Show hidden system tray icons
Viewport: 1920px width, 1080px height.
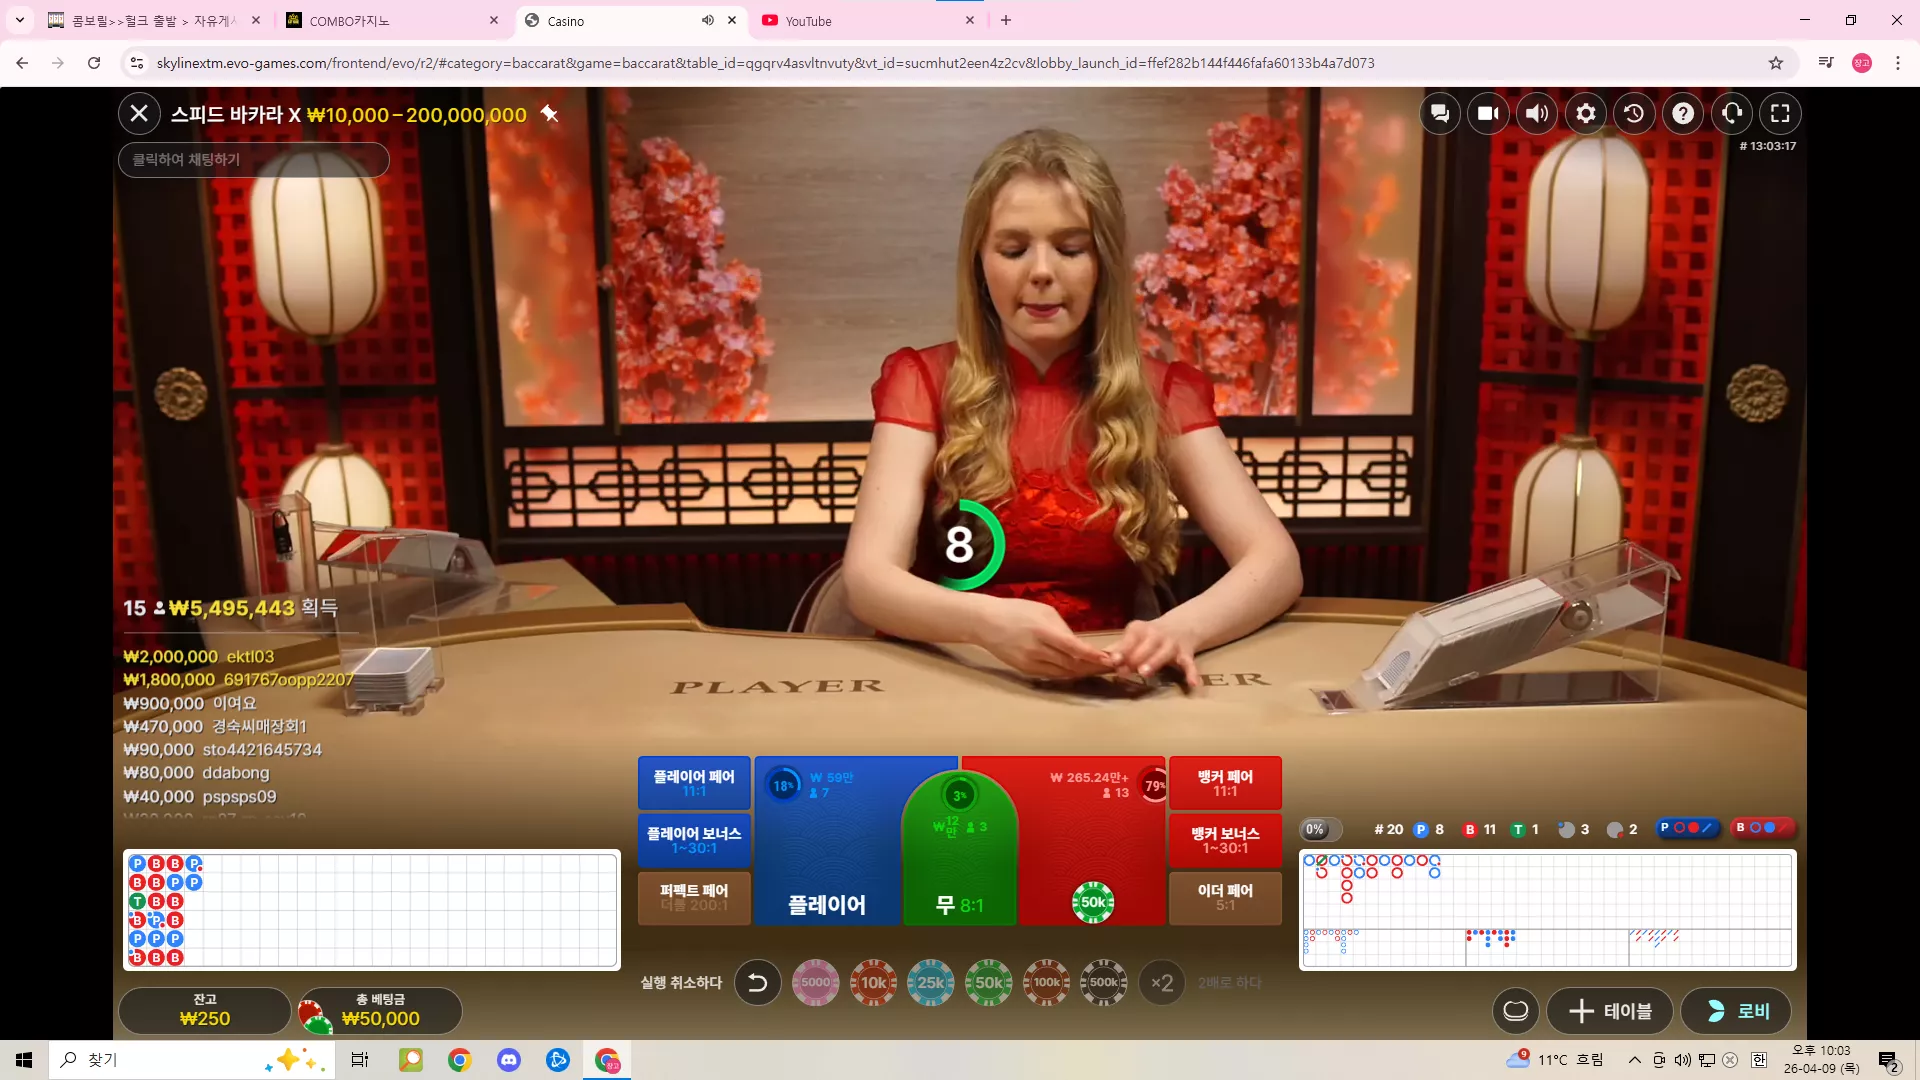click(1634, 1060)
